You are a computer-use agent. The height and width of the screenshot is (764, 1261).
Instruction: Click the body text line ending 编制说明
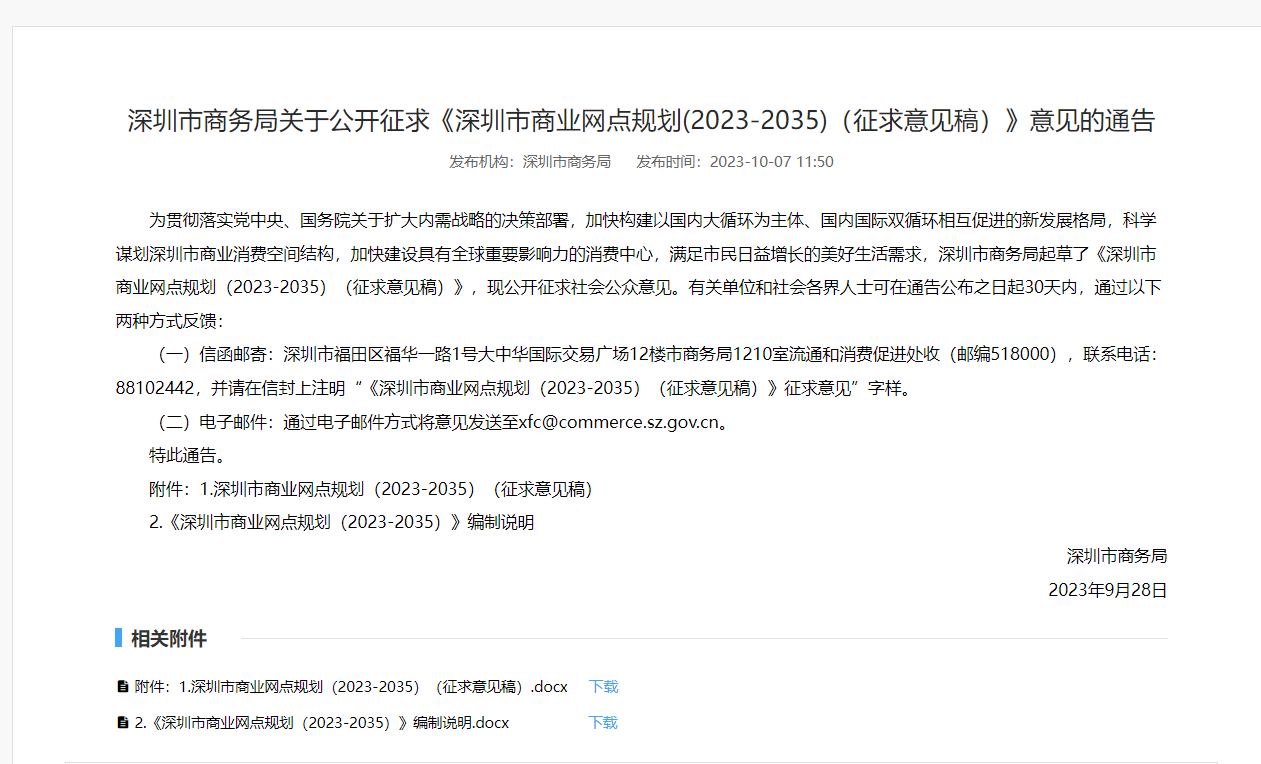(341, 522)
